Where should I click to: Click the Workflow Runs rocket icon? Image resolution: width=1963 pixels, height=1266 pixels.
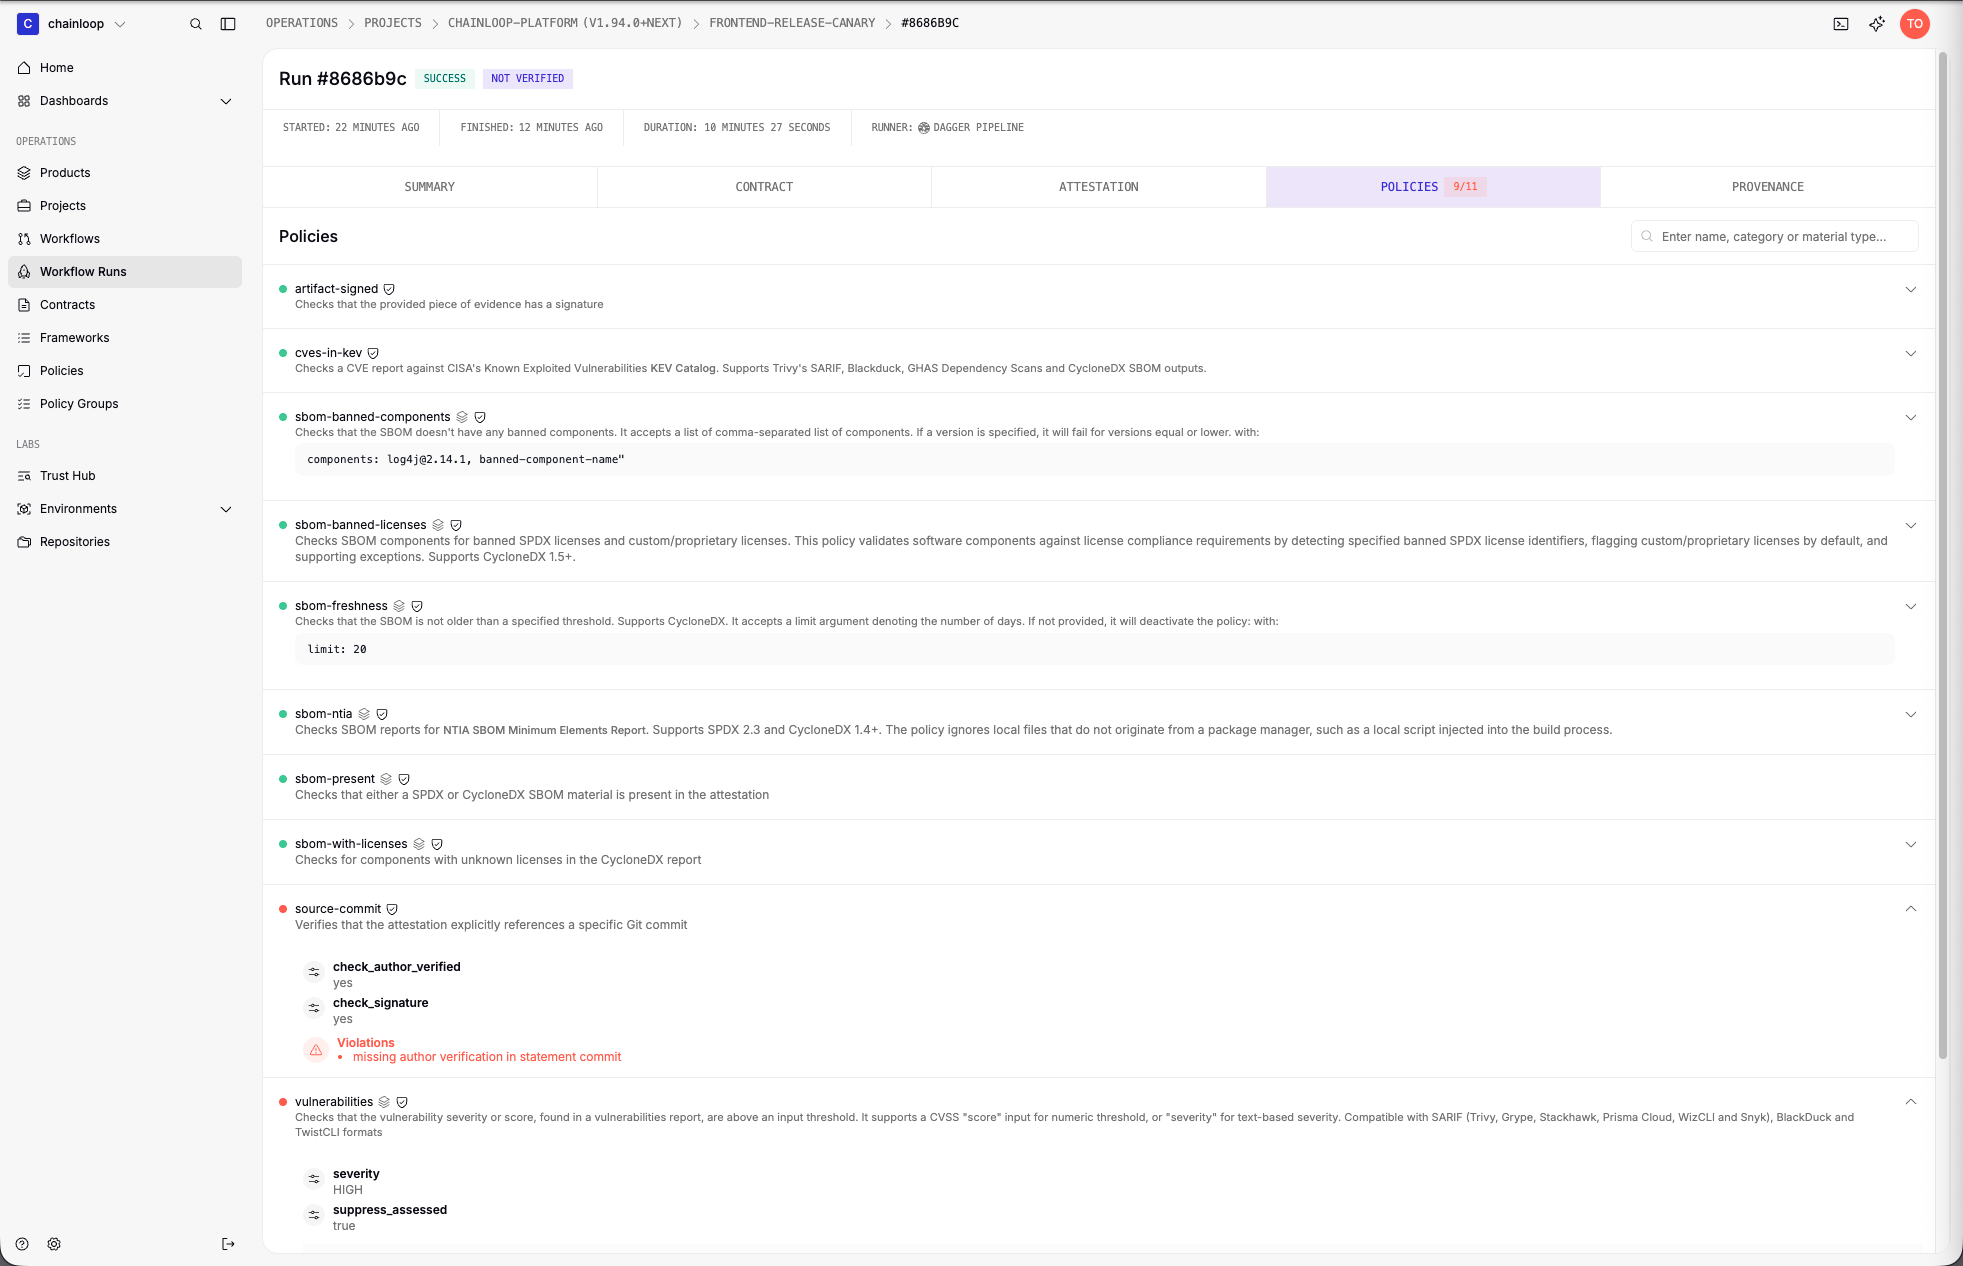[x=24, y=272]
